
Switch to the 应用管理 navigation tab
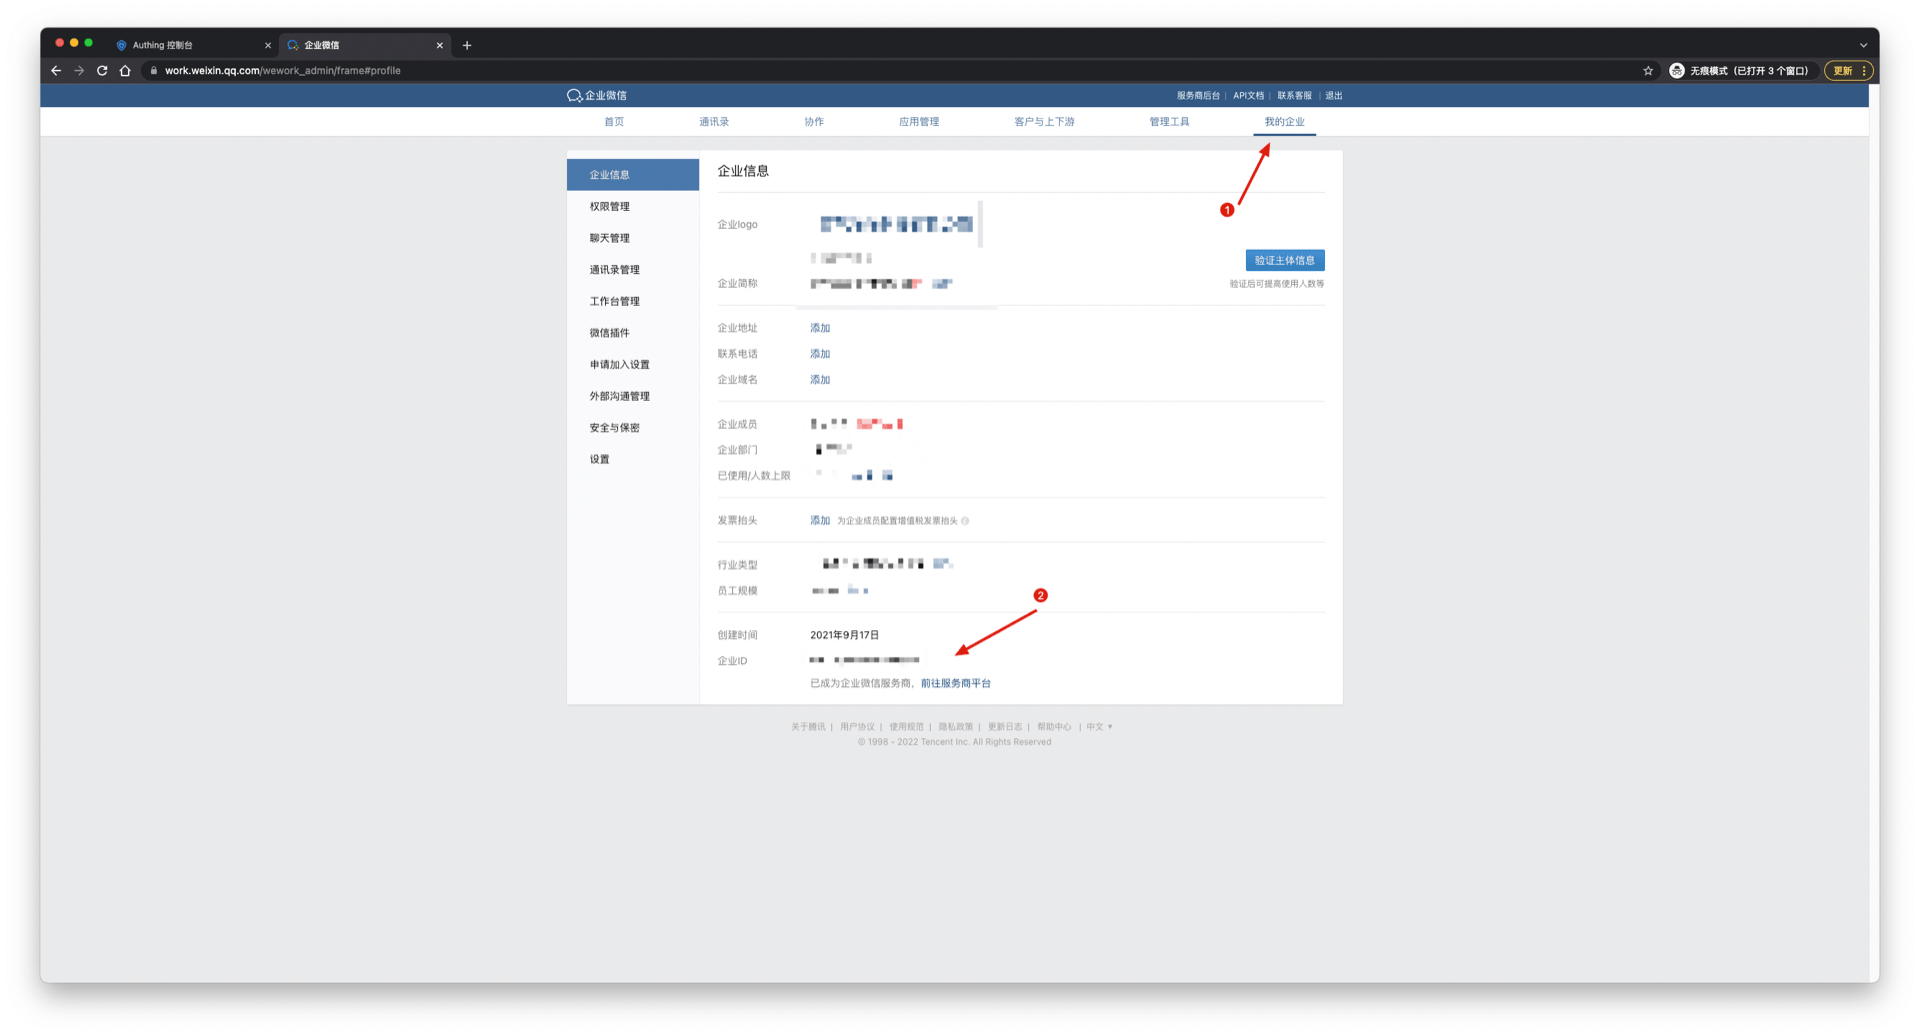(x=918, y=122)
